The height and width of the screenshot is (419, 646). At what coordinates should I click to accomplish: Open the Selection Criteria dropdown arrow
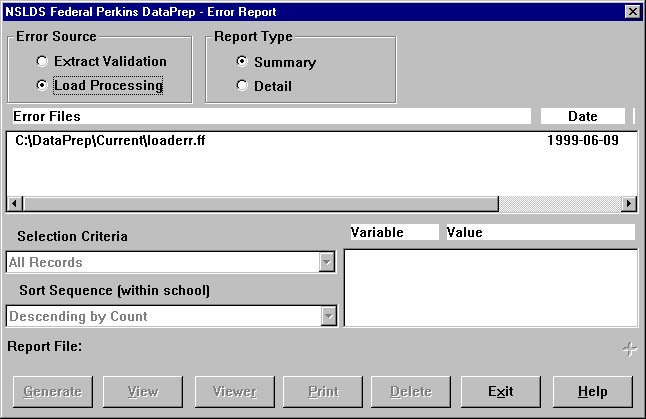[x=327, y=262]
